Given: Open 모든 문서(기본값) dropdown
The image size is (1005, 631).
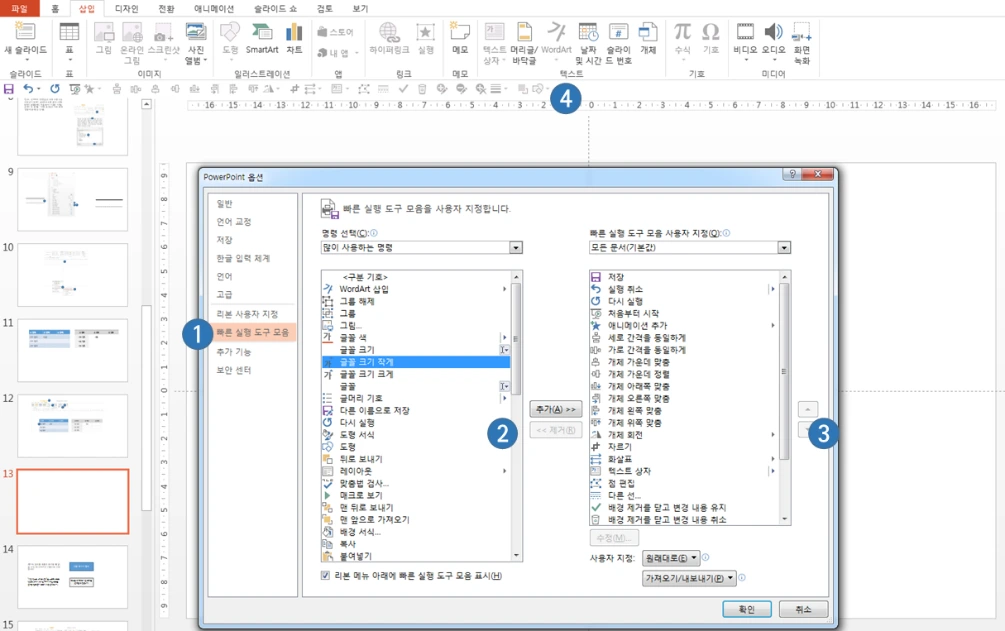Looking at the screenshot, I should (784, 248).
